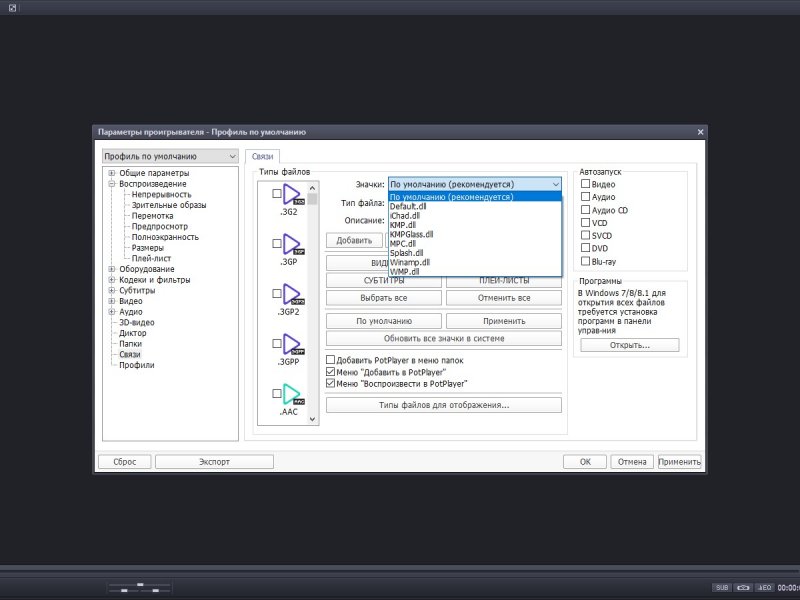Choose iChad.dll from the icons list
This screenshot has height=600, width=800.
point(475,215)
